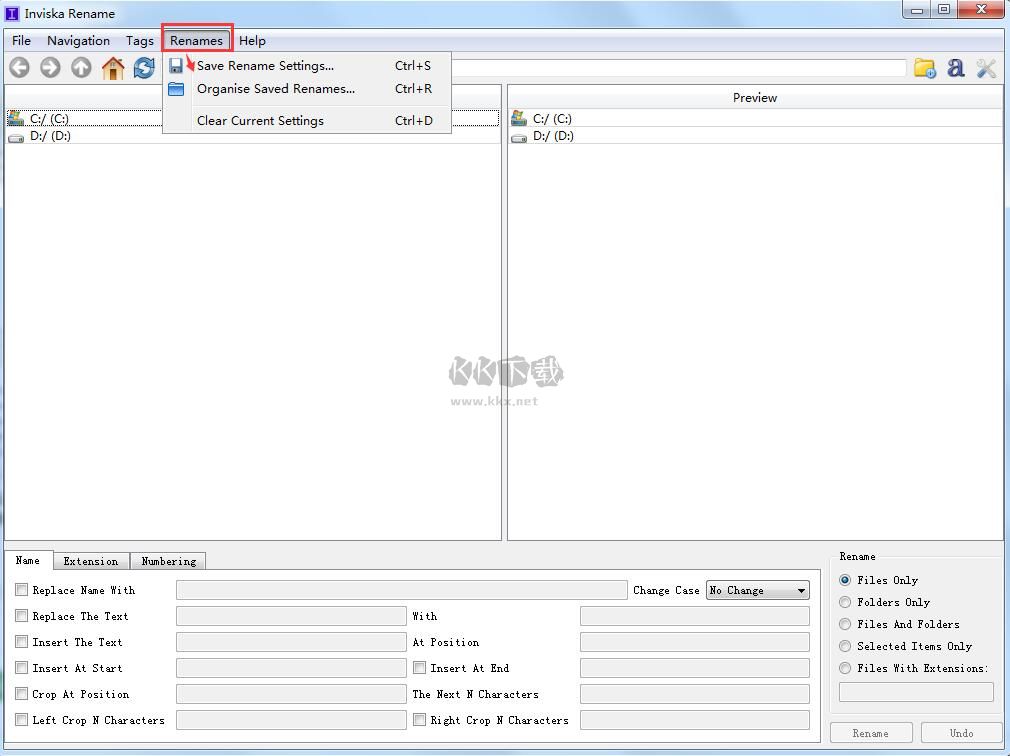Select C:/ (C:) in Preview pane
Viewport: 1010px width, 756px height.
[x=755, y=118]
